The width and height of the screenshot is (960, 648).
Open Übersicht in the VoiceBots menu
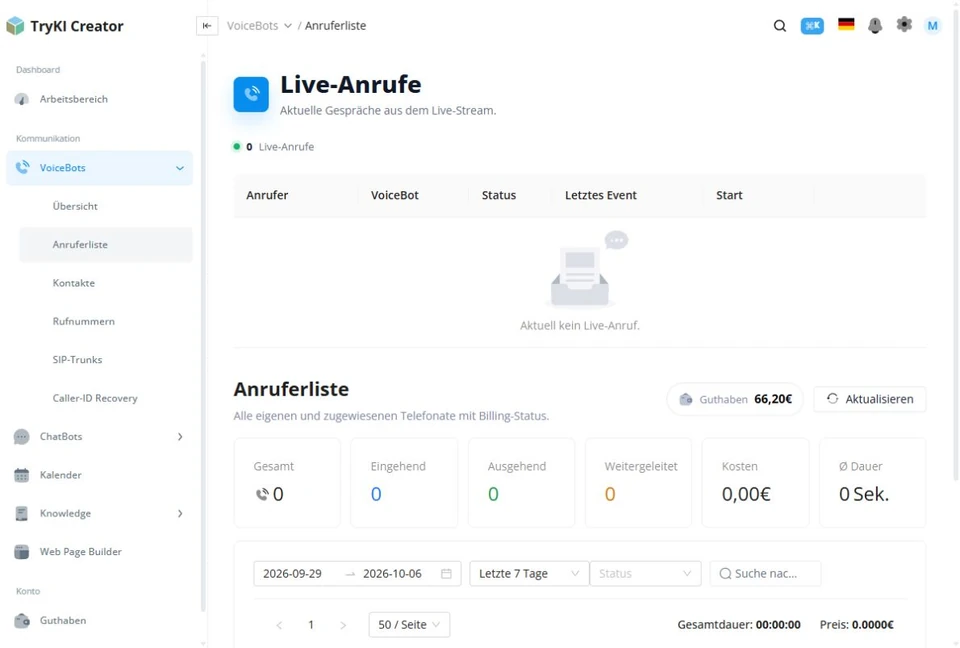coord(75,206)
